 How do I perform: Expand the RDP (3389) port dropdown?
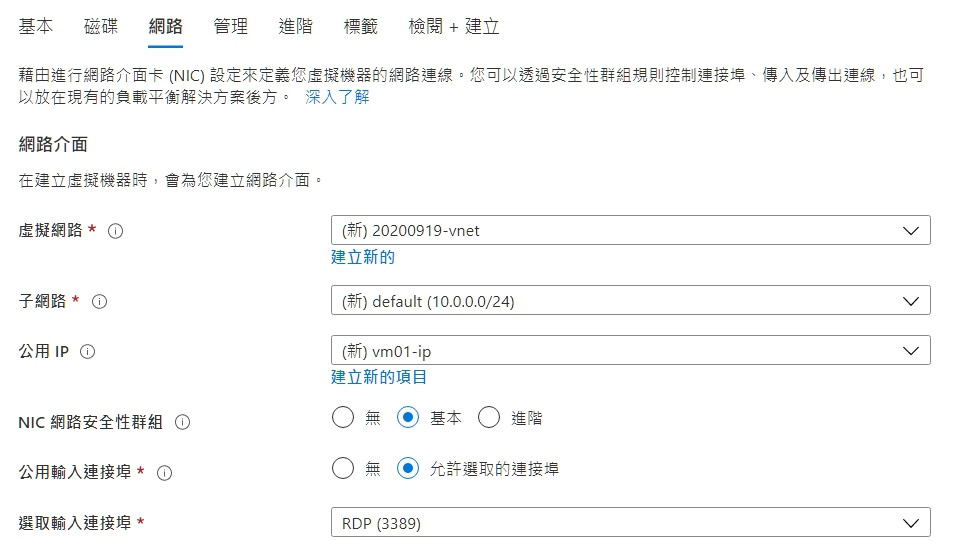[630, 522]
